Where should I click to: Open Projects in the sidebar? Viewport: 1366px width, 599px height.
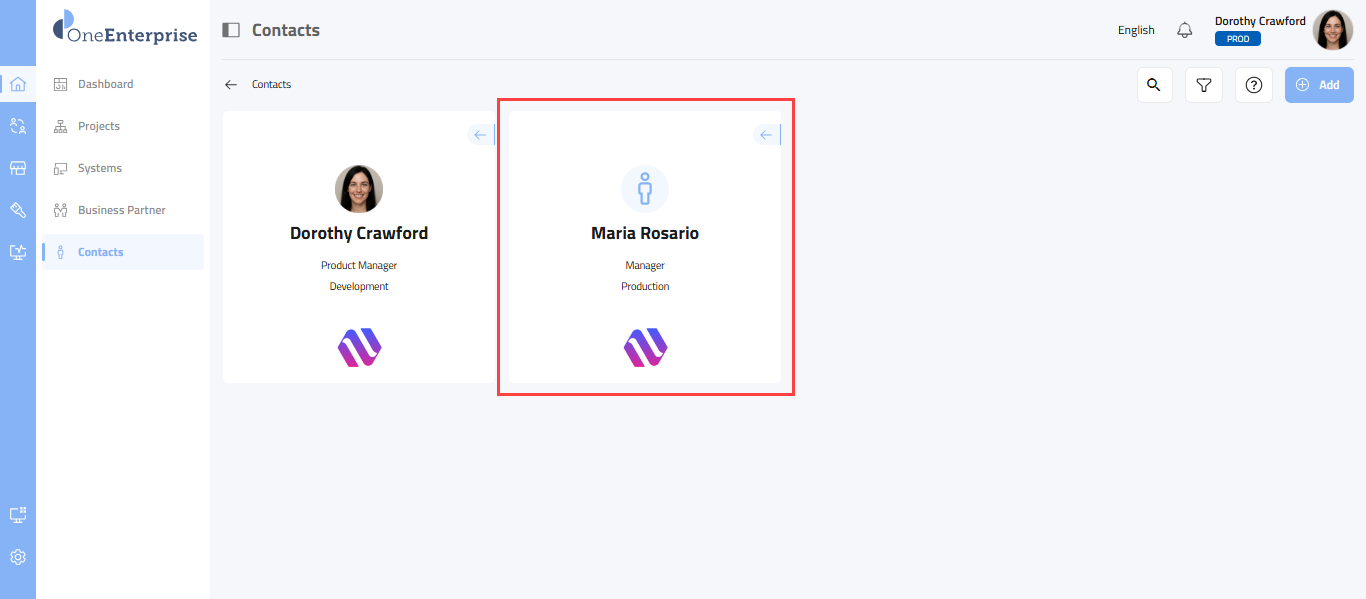tap(98, 126)
